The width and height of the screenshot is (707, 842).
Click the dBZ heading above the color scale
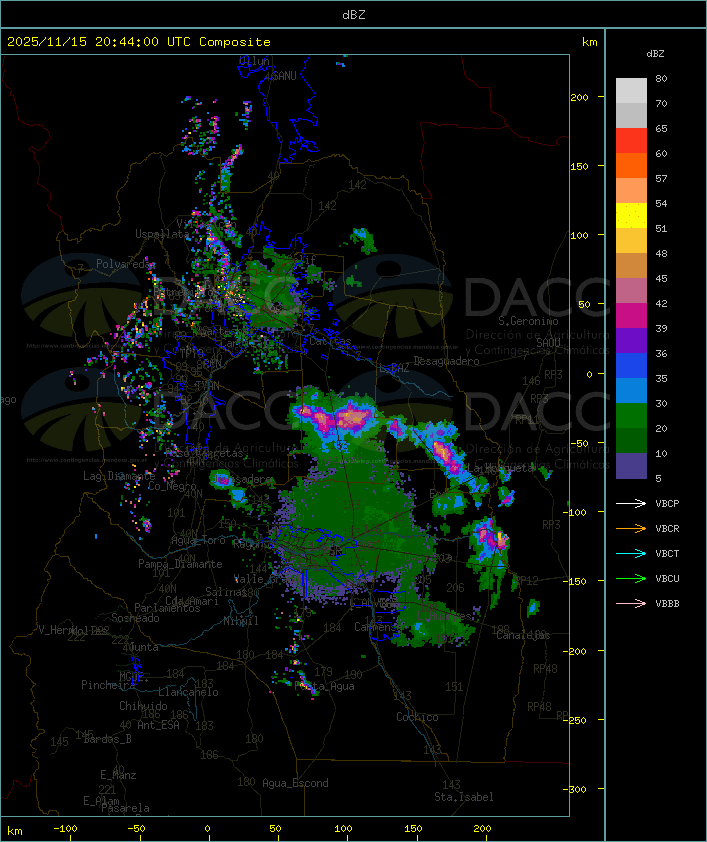click(655, 54)
